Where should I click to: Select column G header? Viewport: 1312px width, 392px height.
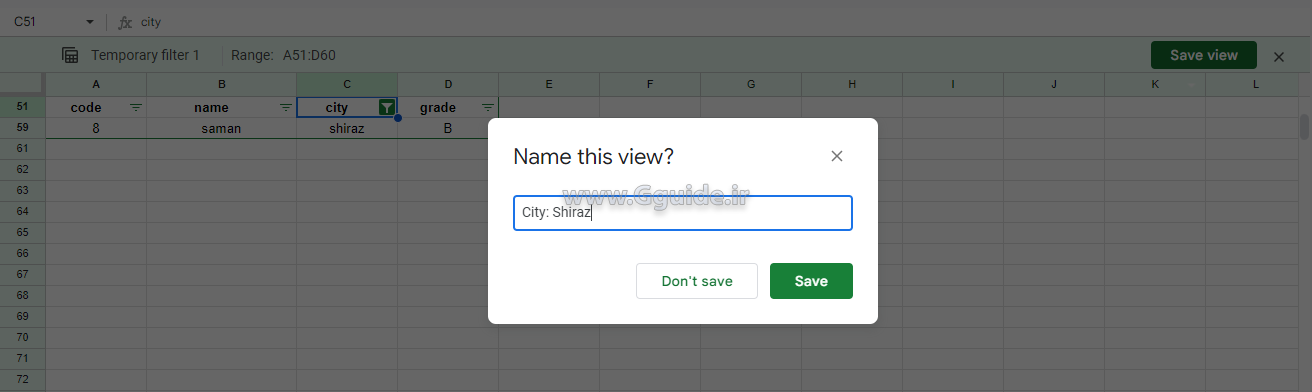[x=751, y=85]
